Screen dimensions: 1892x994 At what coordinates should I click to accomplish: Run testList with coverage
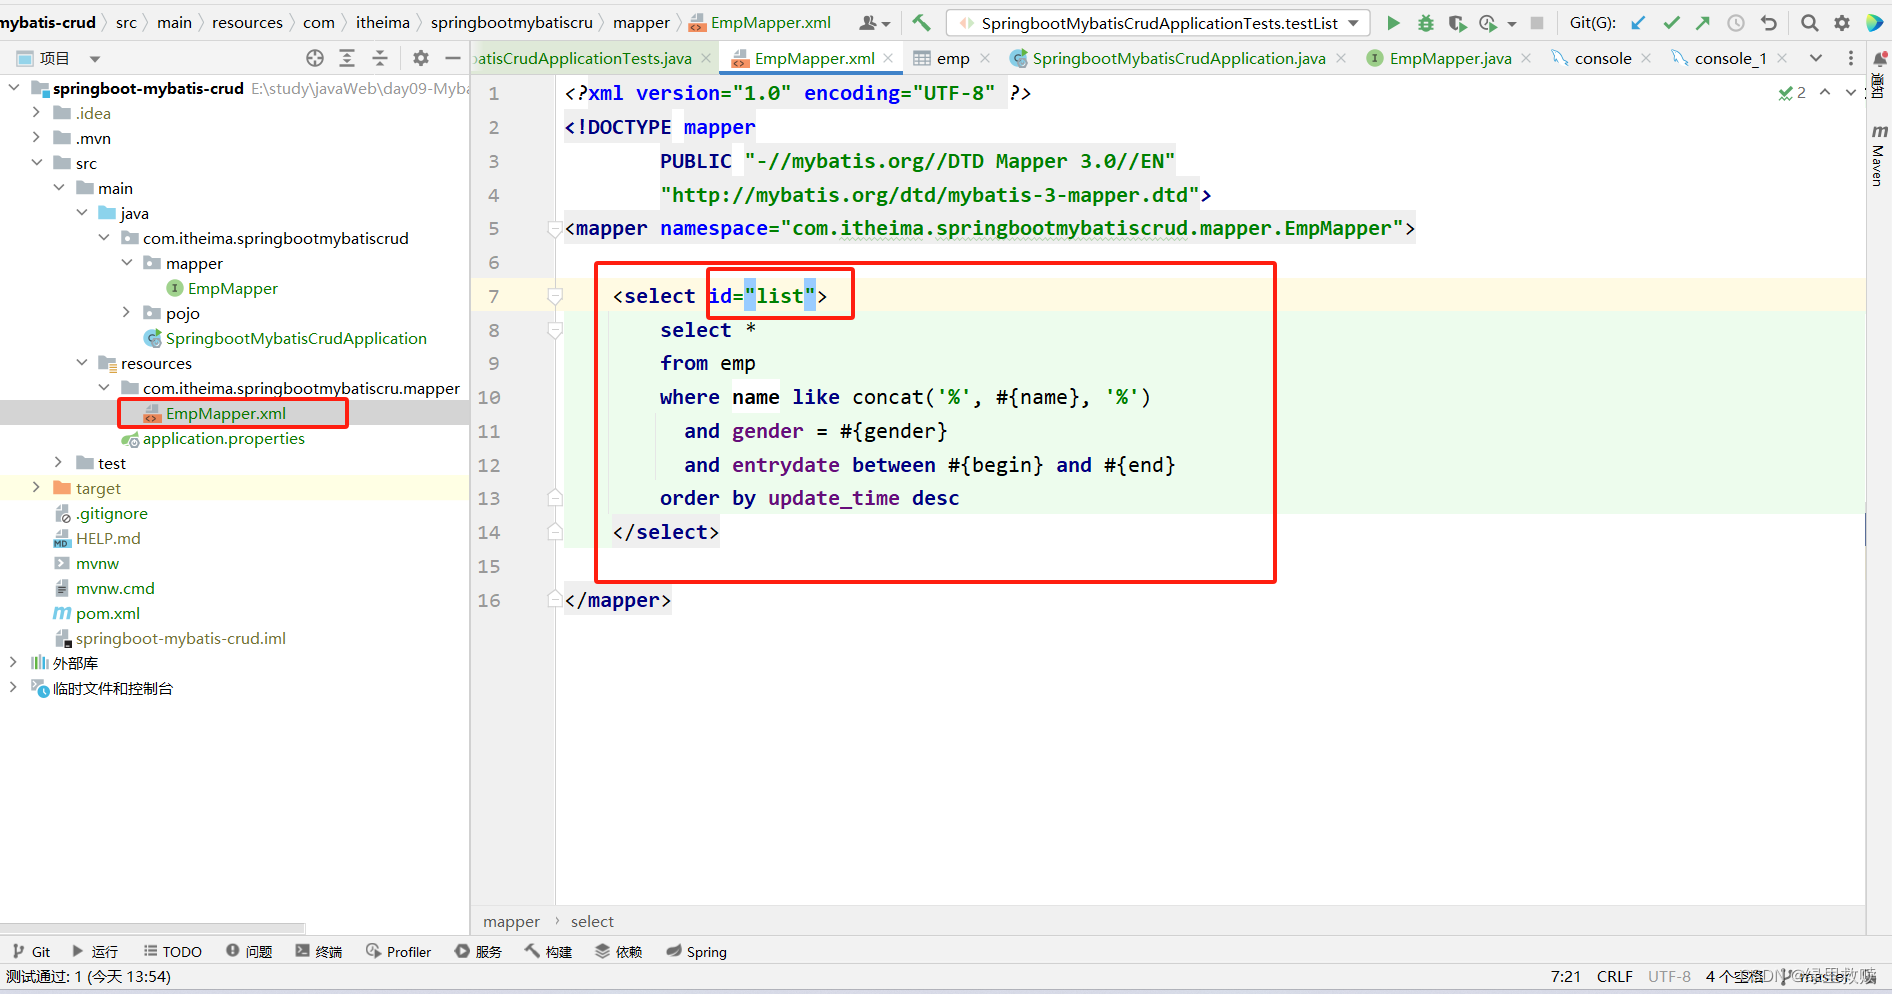[1457, 22]
